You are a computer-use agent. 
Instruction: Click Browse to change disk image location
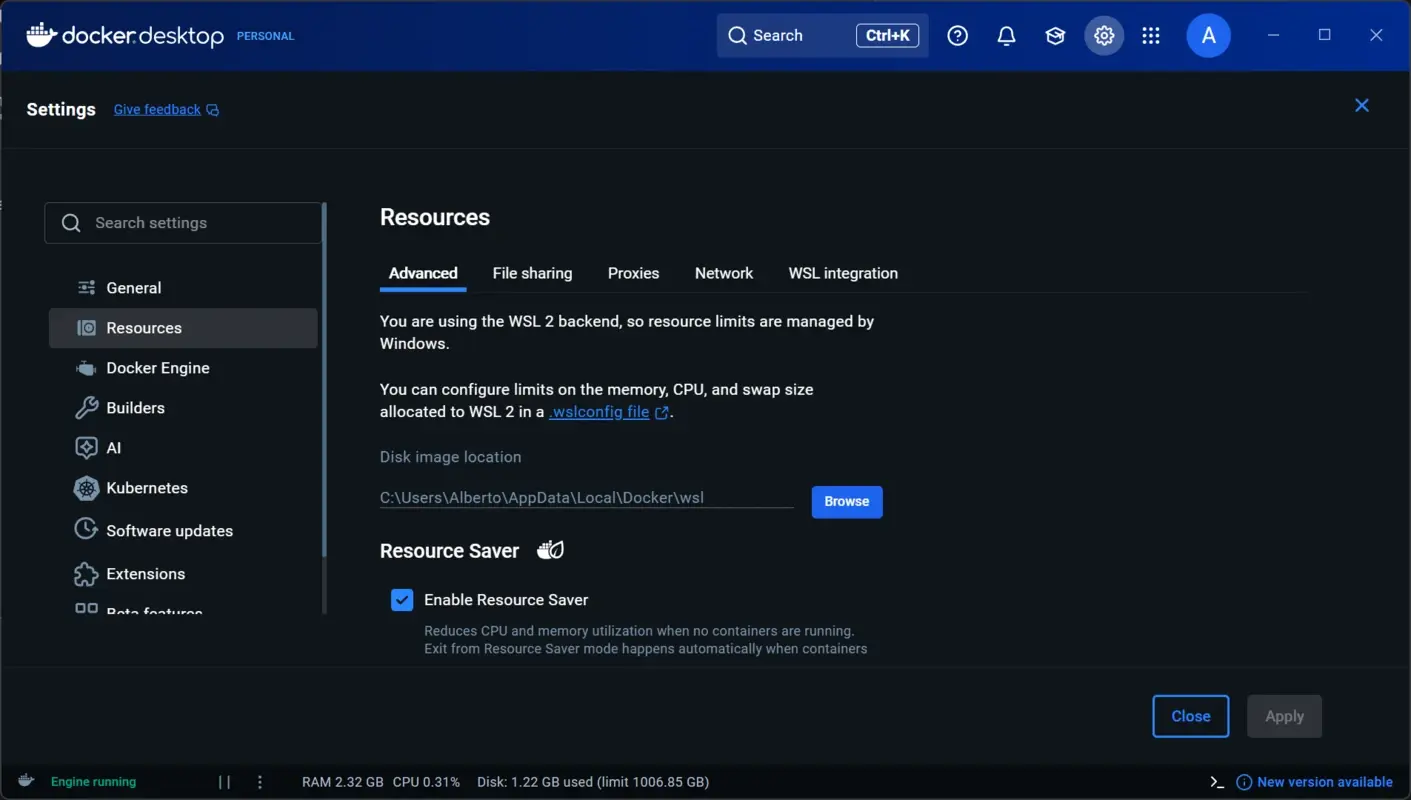pos(846,501)
